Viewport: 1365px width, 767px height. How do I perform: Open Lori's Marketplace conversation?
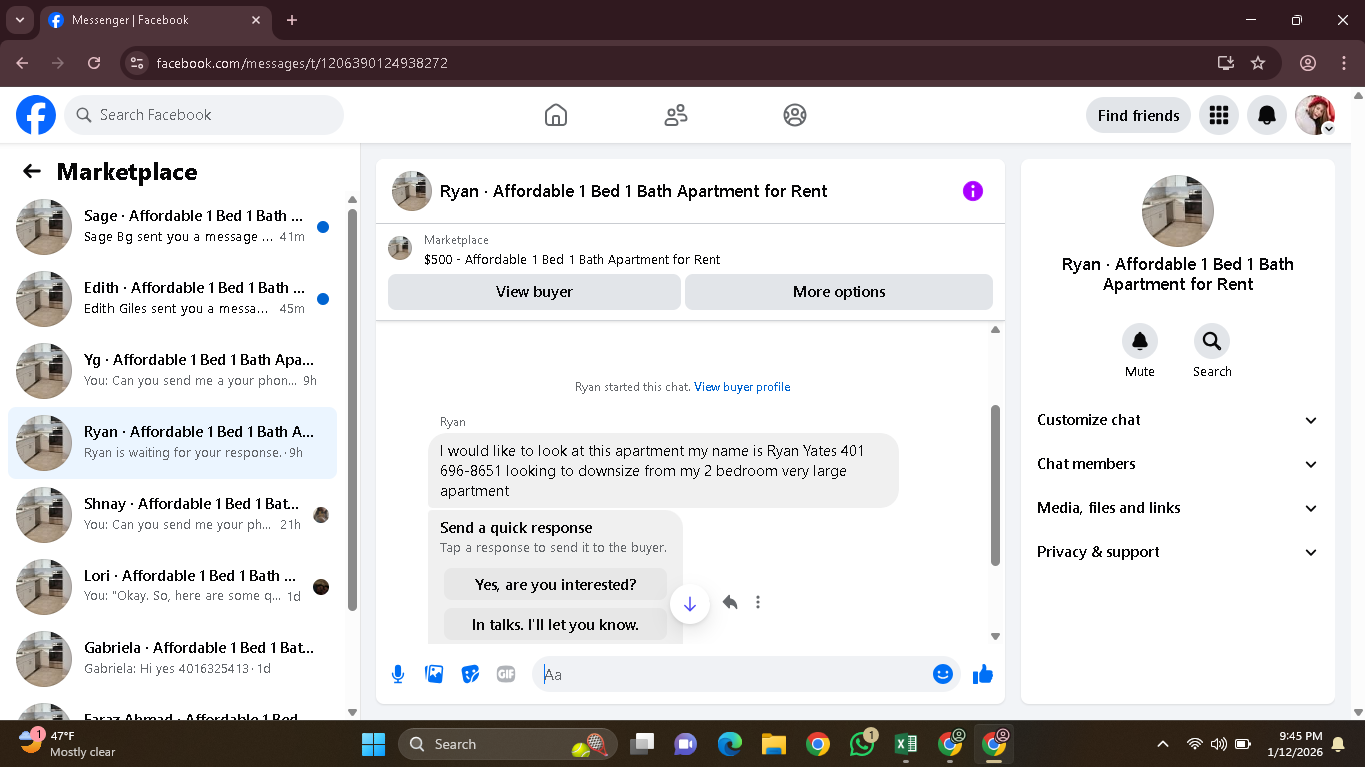click(172, 587)
